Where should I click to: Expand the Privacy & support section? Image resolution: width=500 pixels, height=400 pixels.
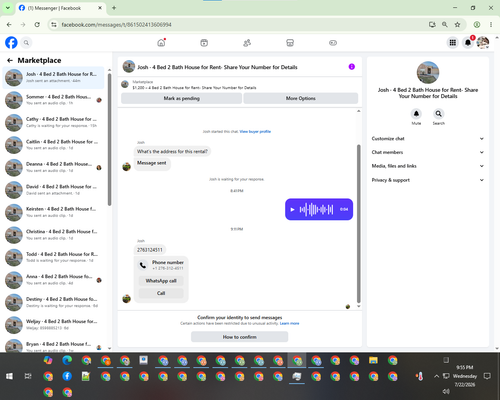[x=428, y=180]
